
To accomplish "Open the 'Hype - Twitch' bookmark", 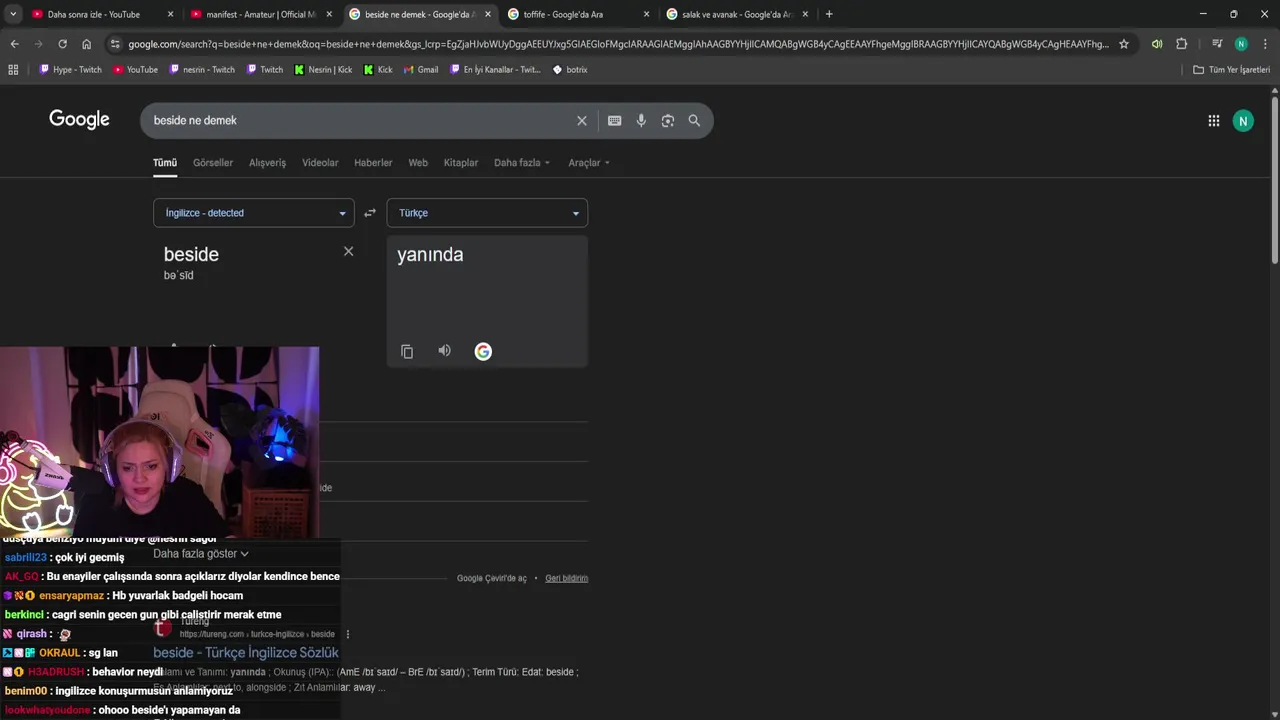I will pyautogui.click(x=70, y=70).
